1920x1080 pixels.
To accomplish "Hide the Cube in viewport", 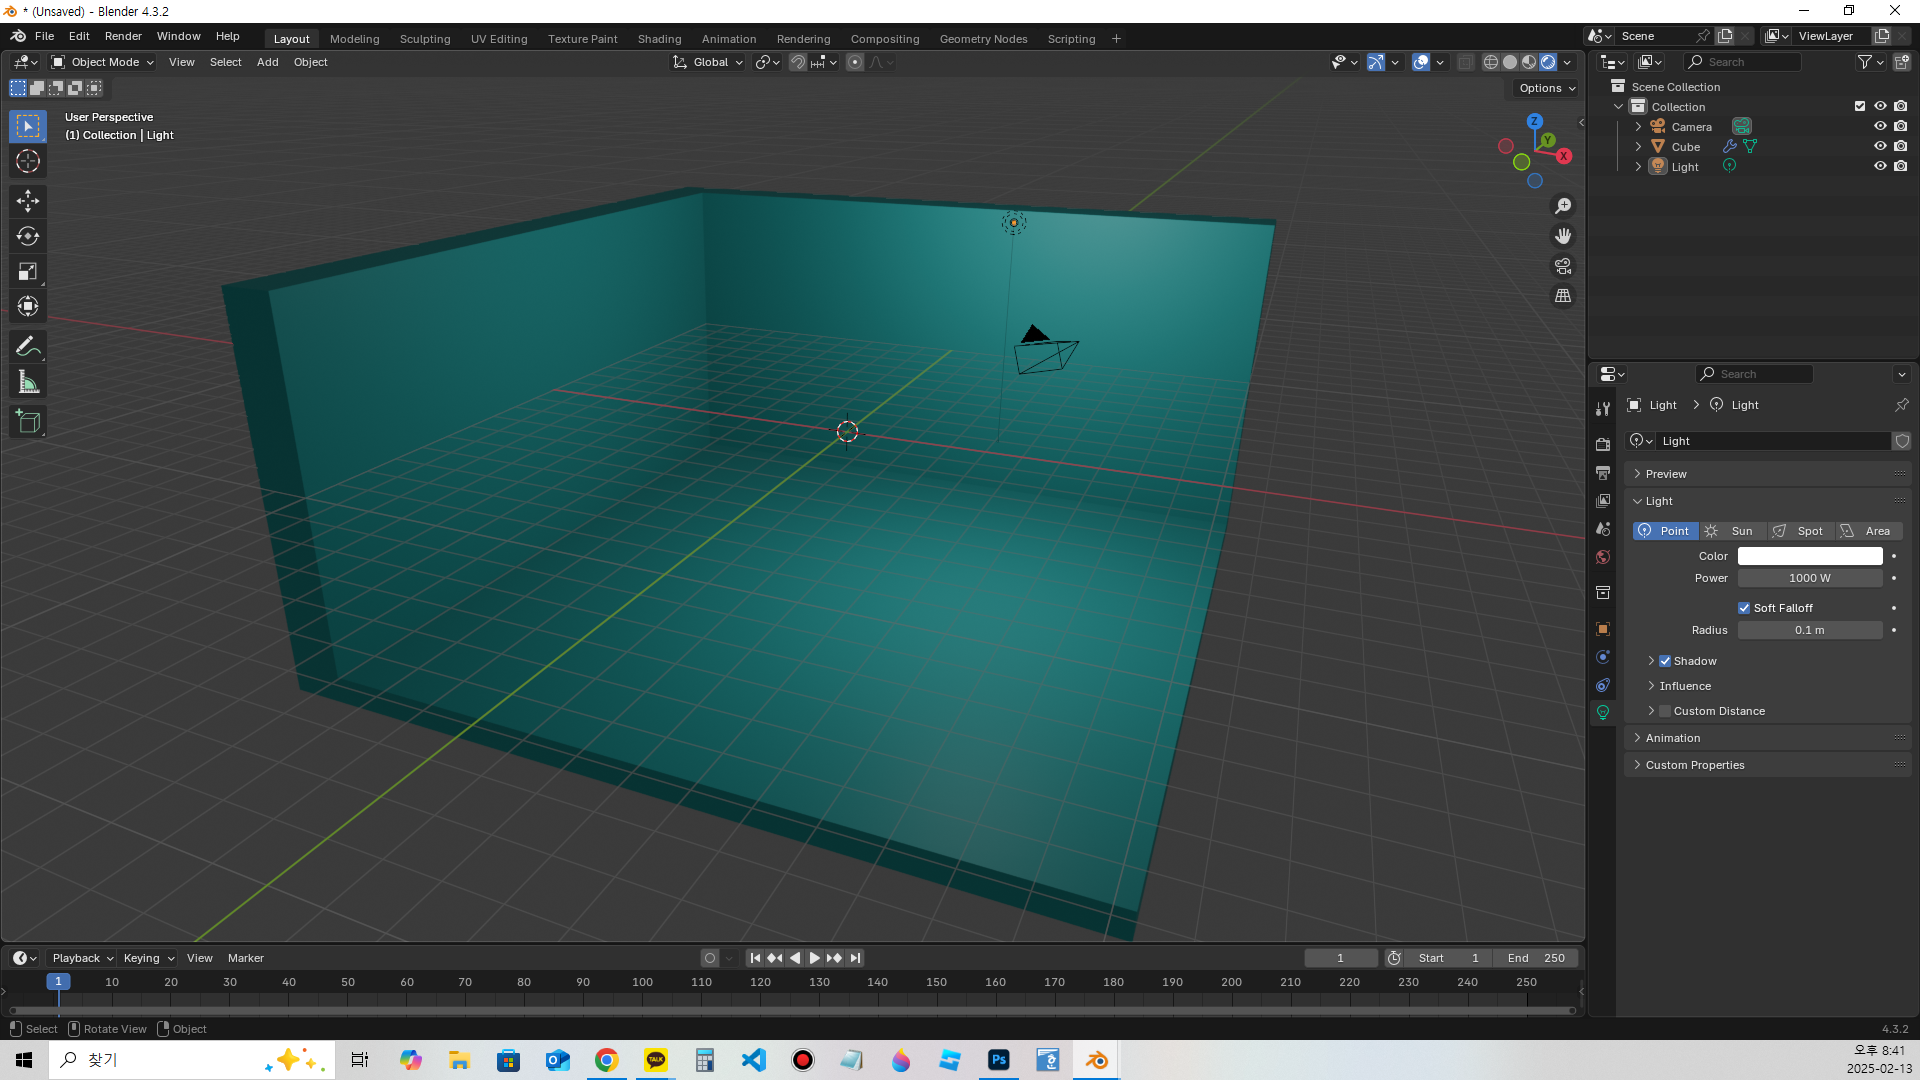I will click(x=1880, y=146).
